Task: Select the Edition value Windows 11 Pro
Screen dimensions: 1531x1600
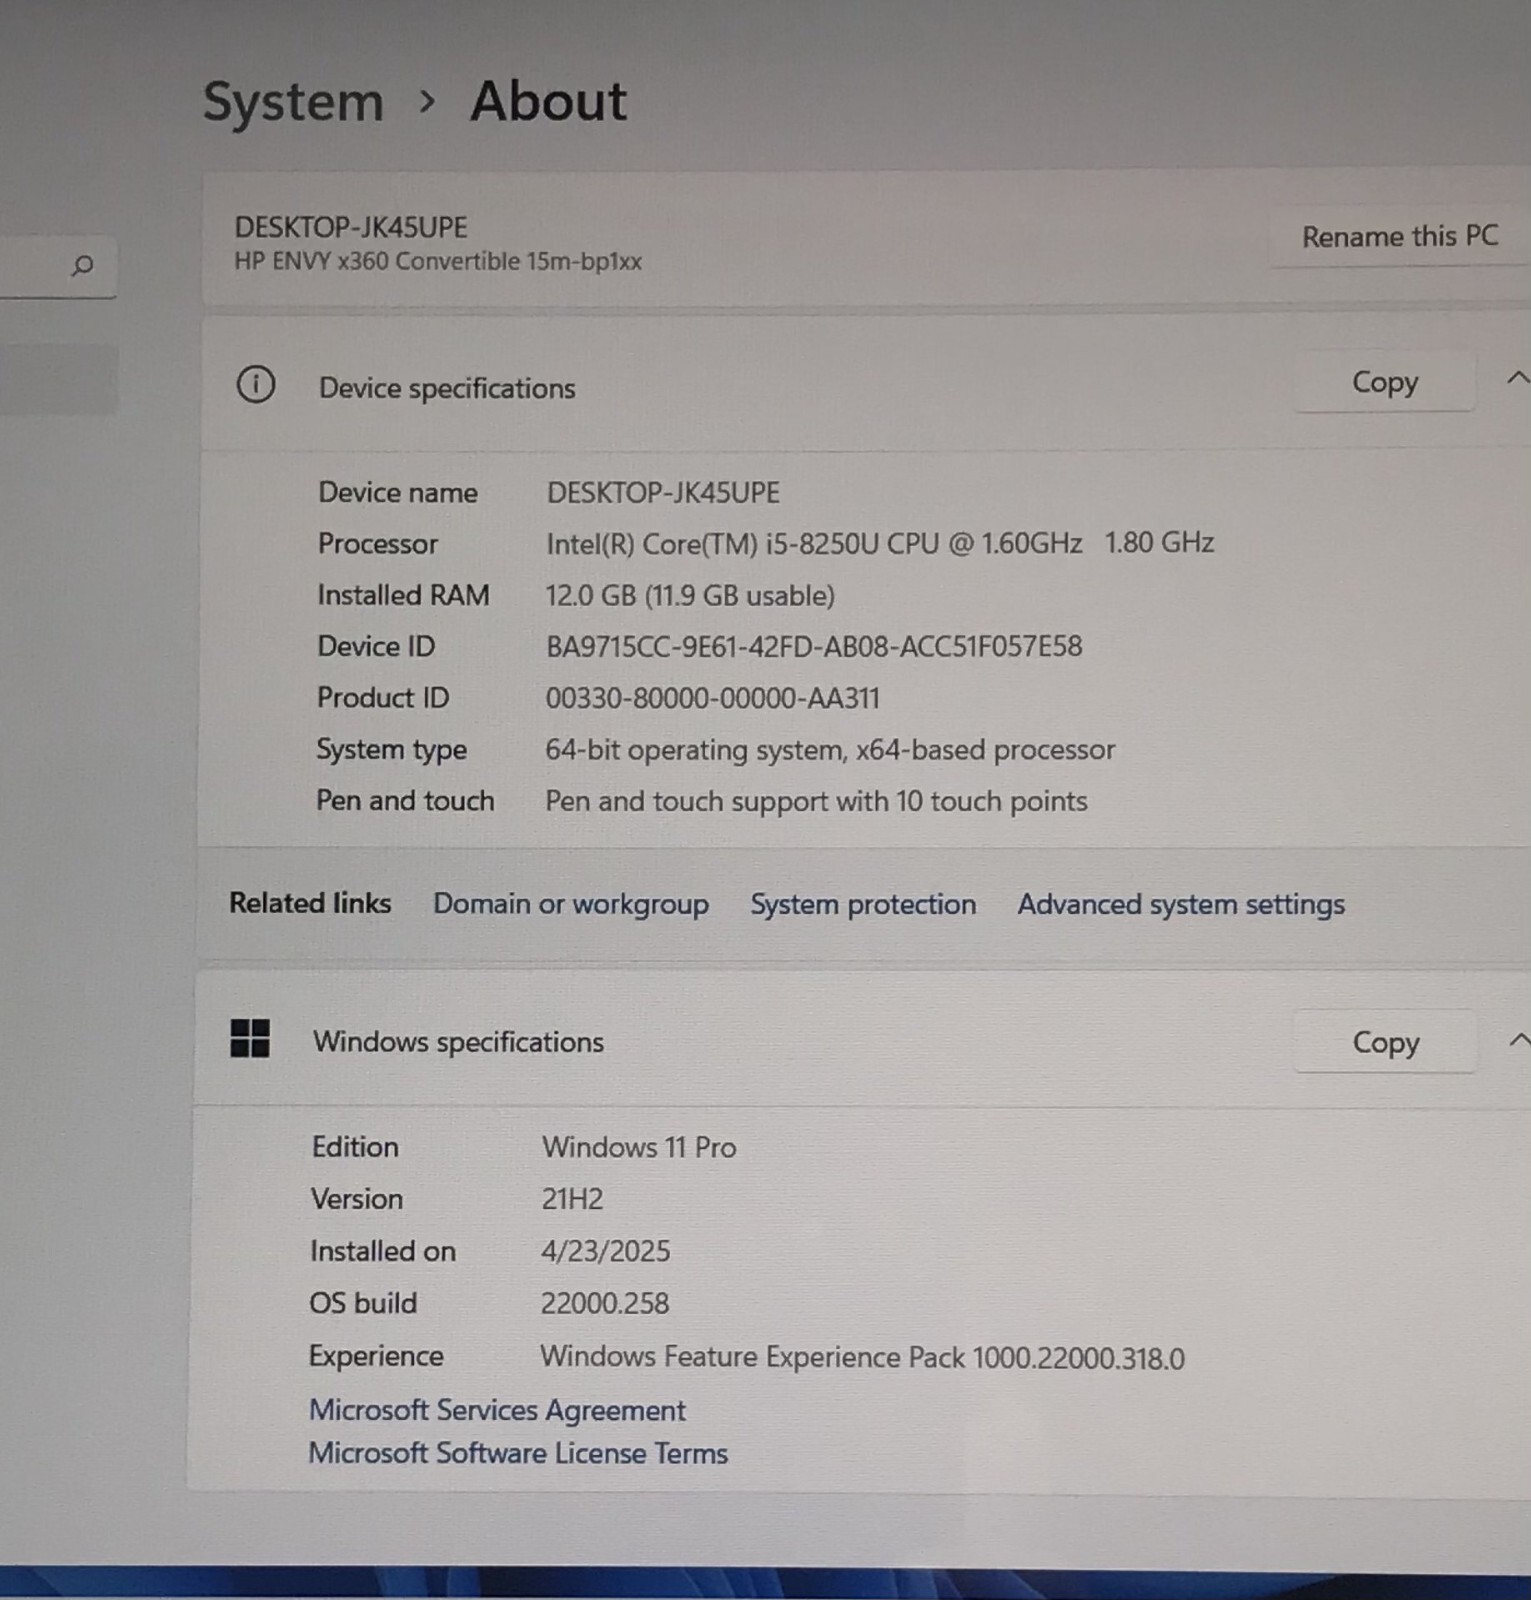Action: [639, 1147]
